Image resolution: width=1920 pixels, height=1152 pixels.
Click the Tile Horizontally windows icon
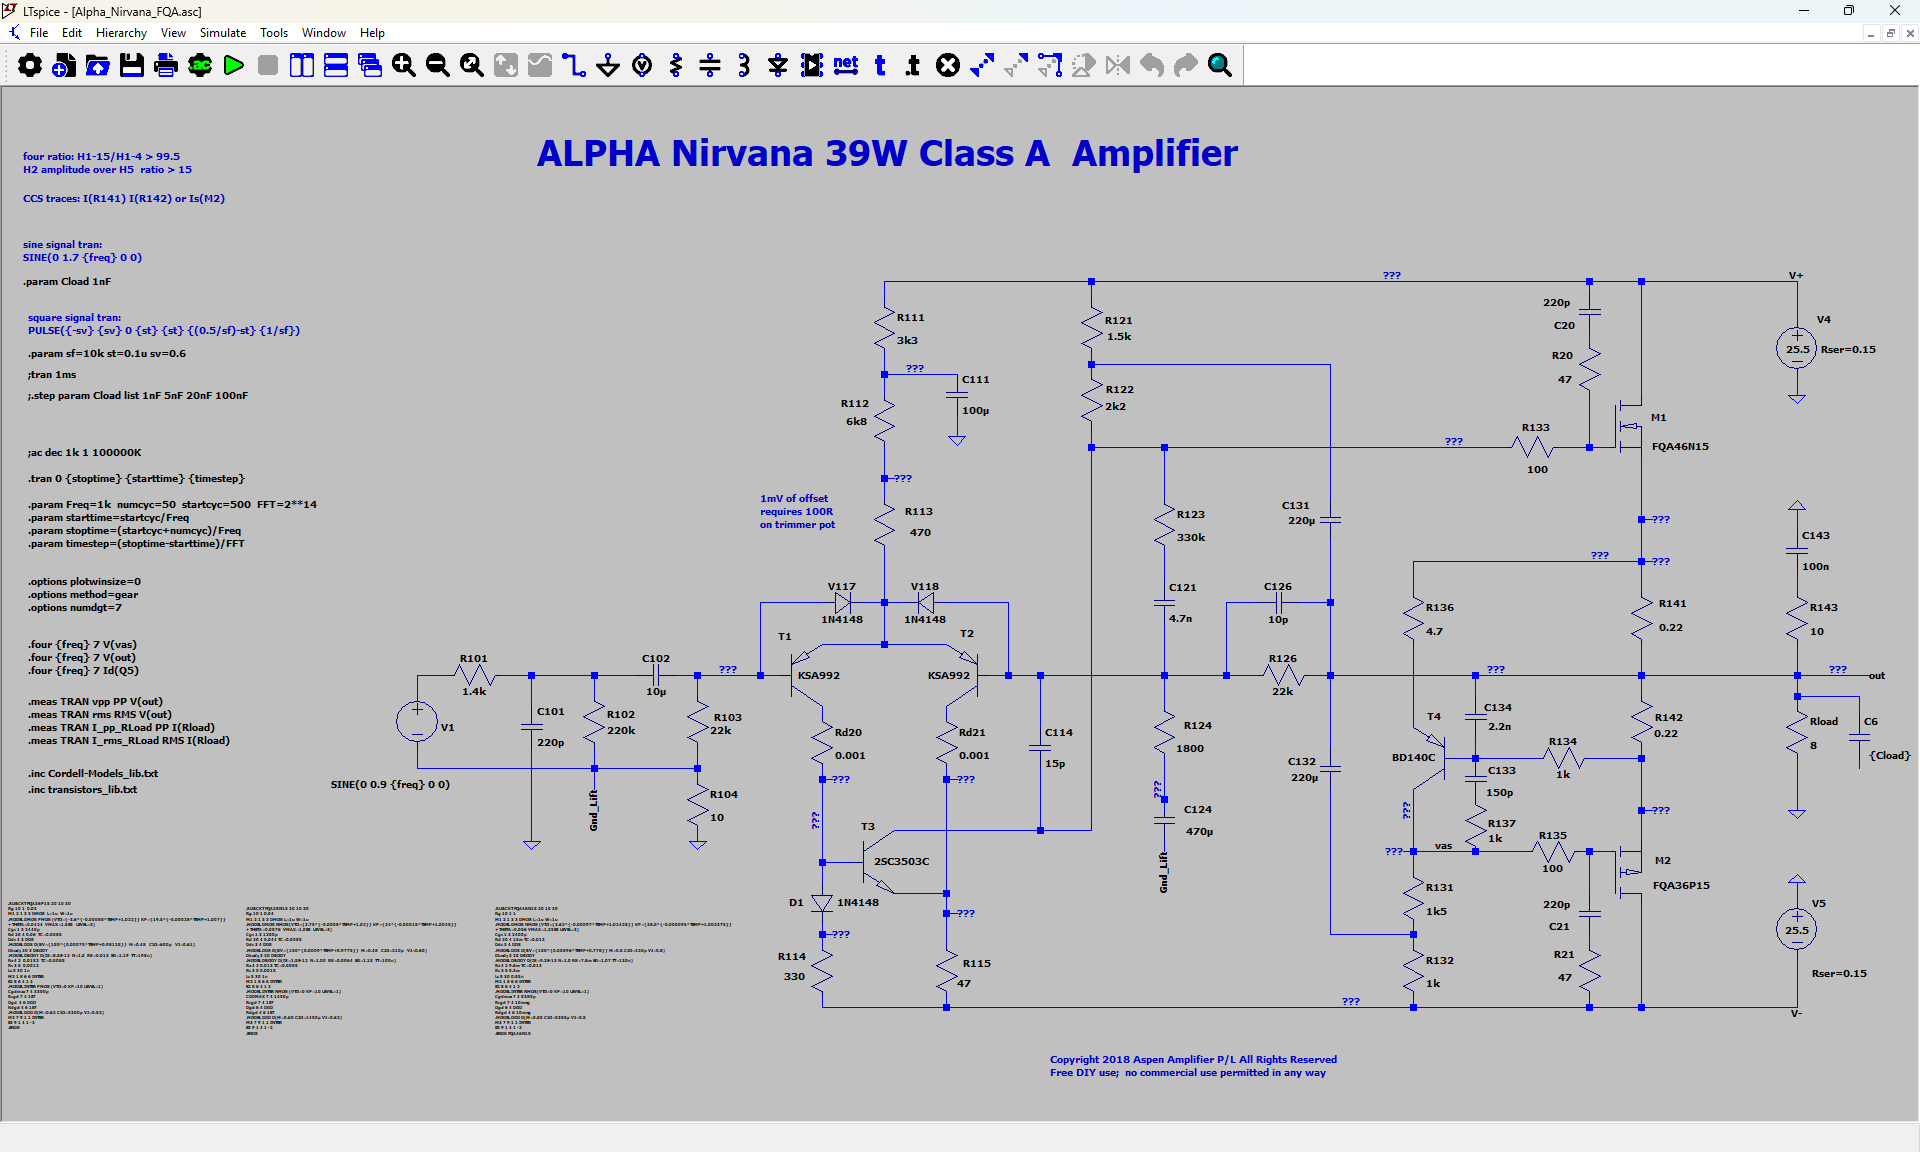click(336, 66)
